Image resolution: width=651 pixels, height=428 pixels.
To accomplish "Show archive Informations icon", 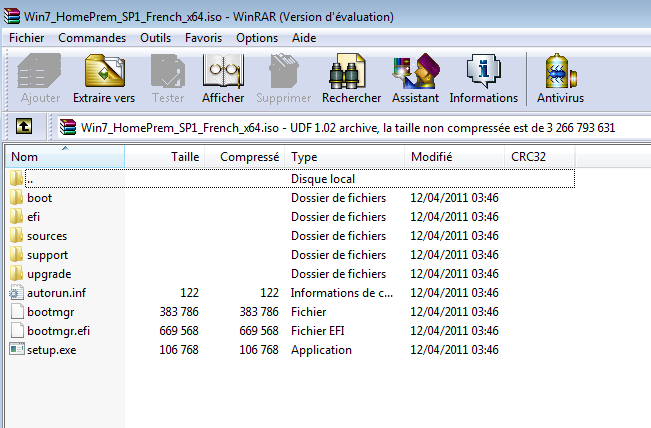I will (x=484, y=78).
